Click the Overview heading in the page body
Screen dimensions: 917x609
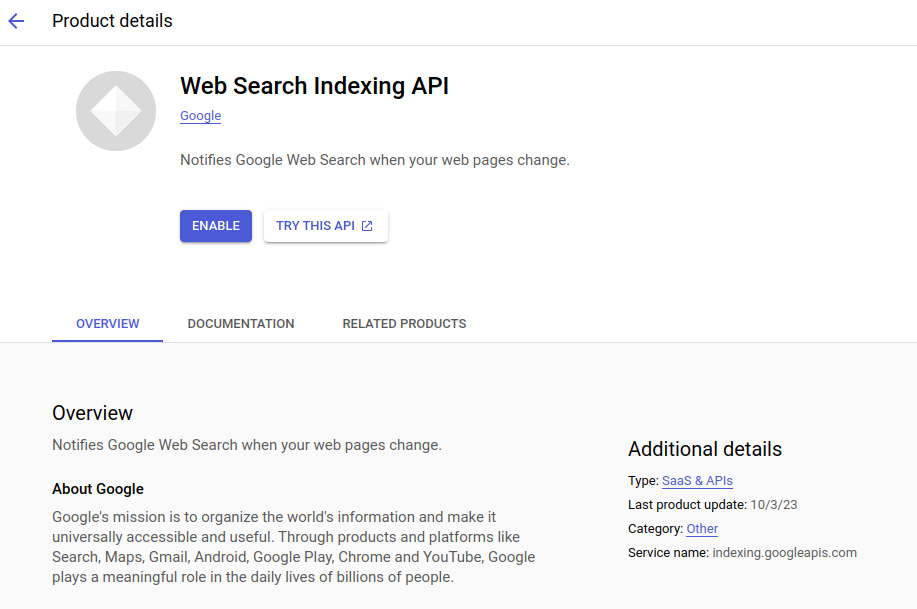point(92,412)
